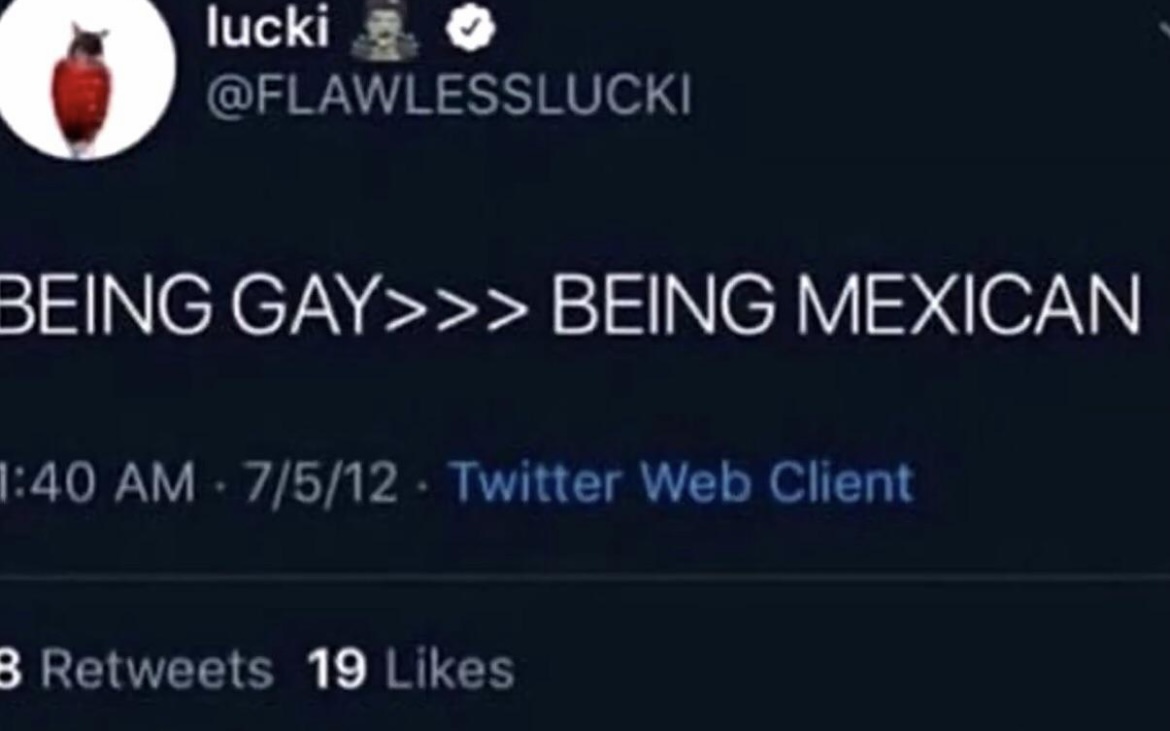Screen dimensions: 1170x731
Task: View the 8 Retweets list
Action: coord(137,668)
